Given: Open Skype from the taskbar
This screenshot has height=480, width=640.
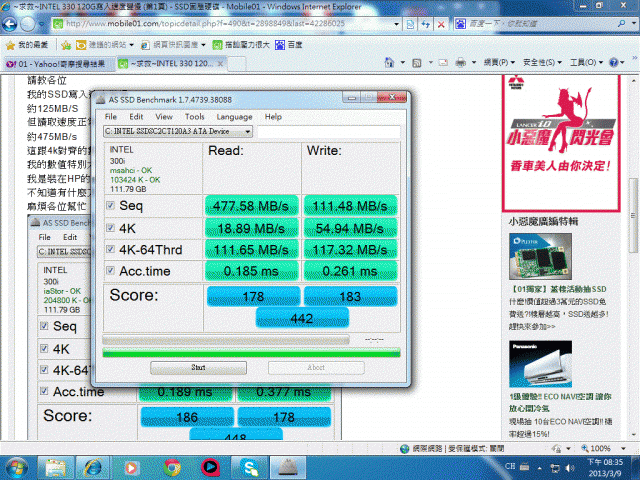Looking at the screenshot, I should [x=250, y=468].
